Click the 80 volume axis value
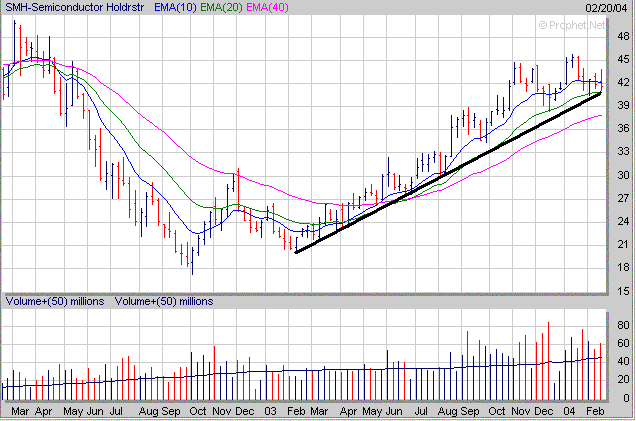The width and height of the screenshot is (636, 421). 623,325
